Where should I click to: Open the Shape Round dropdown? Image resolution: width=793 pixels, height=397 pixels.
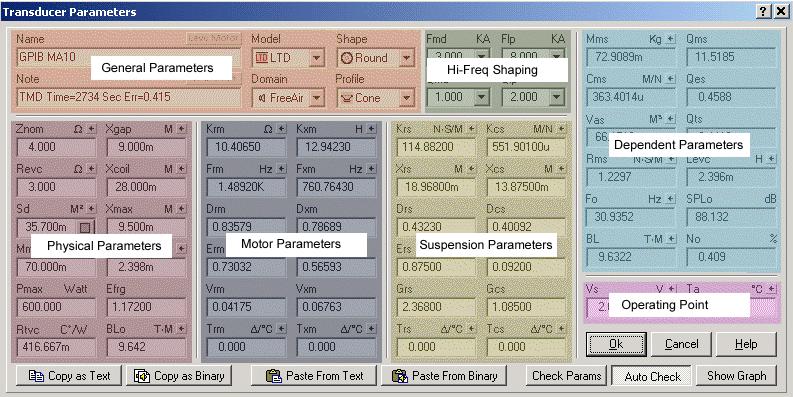[x=407, y=58]
